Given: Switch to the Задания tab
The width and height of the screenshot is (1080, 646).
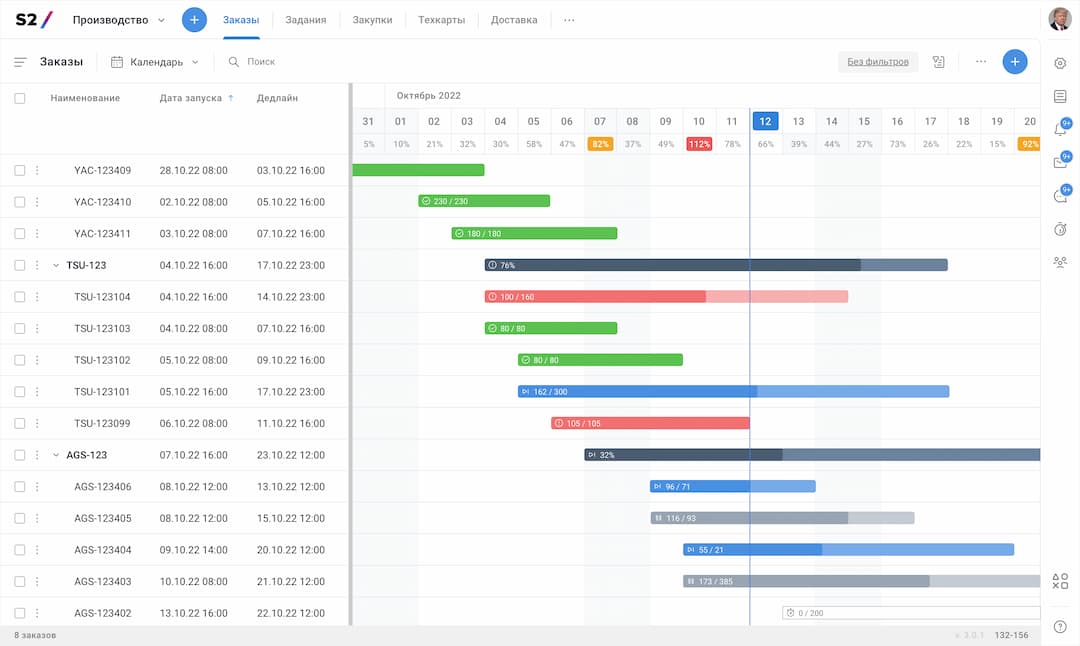Looking at the screenshot, I should pyautogui.click(x=306, y=20).
